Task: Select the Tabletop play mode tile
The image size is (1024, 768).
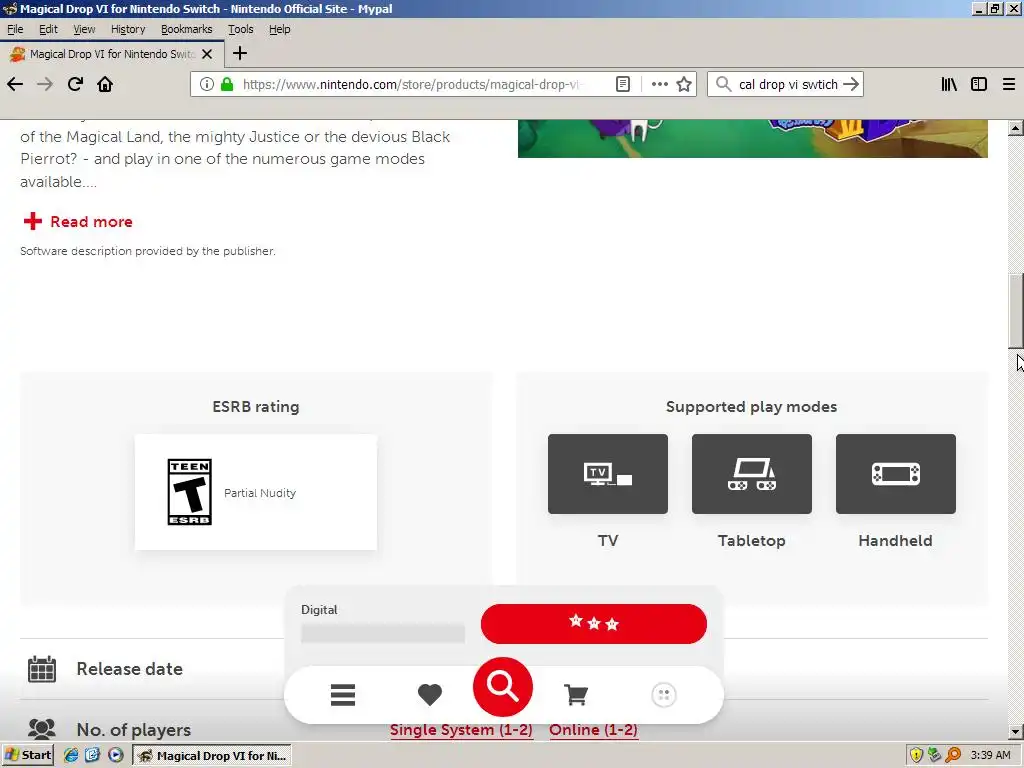Action: pyautogui.click(x=752, y=474)
